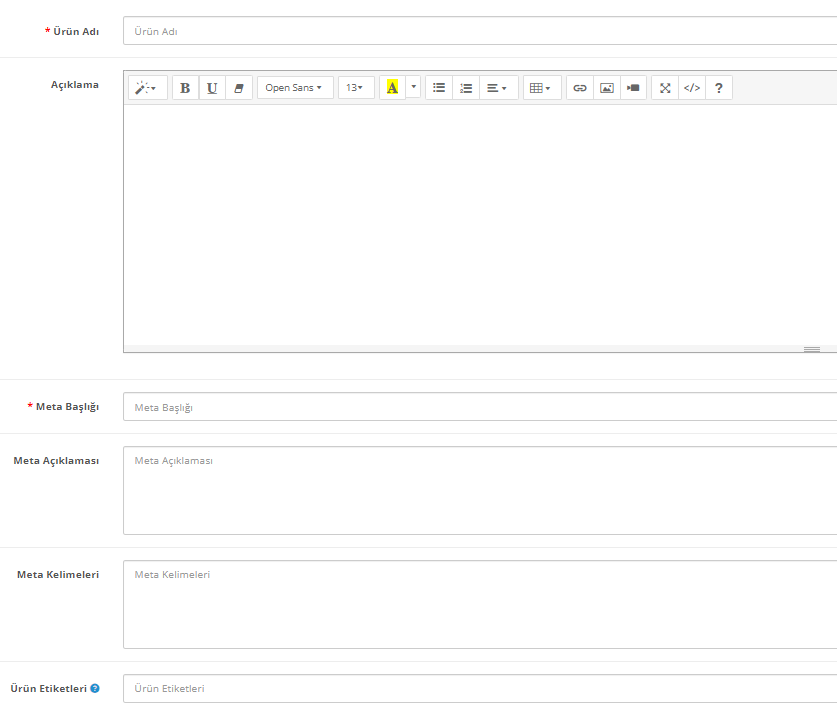This screenshot has width=837, height=720.
Task: Toggle underline formatting
Action: tap(212, 88)
